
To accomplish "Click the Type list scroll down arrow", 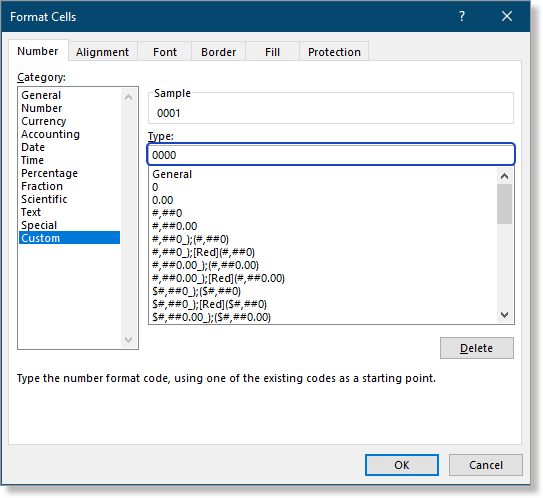I will point(505,315).
